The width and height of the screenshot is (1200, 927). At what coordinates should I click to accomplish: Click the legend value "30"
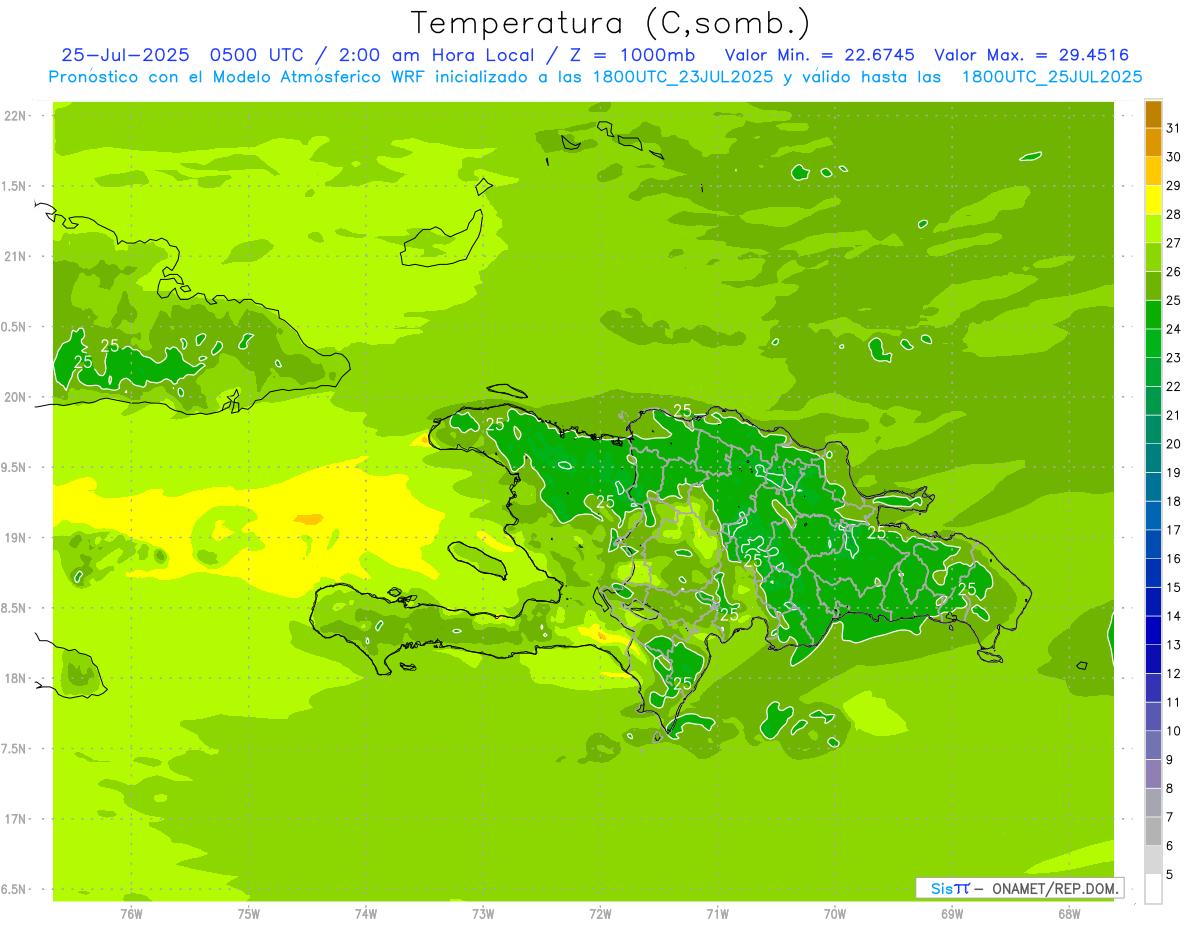click(x=1174, y=156)
